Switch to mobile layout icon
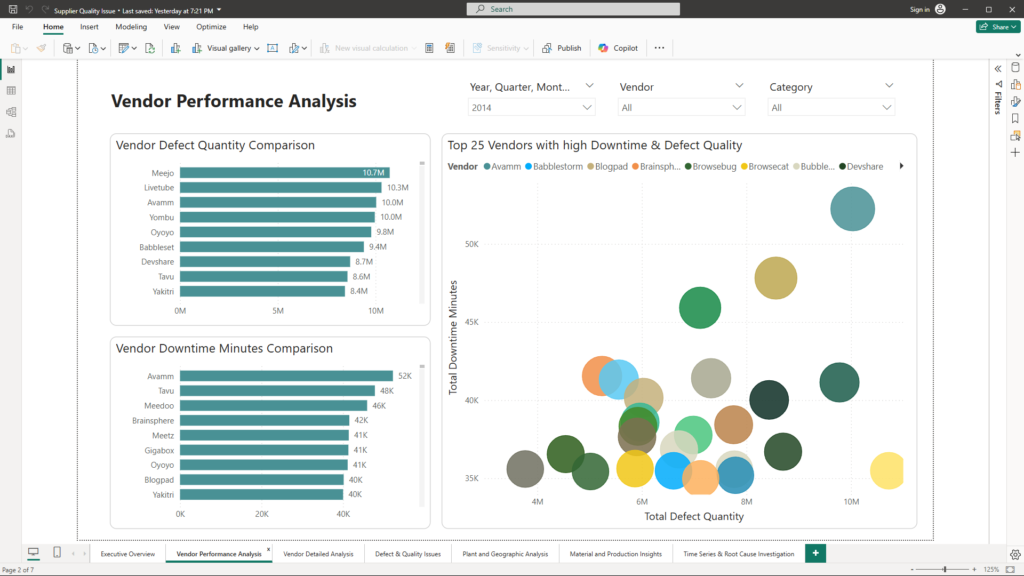The width and height of the screenshot is (1024, 576). coord(57,553)
